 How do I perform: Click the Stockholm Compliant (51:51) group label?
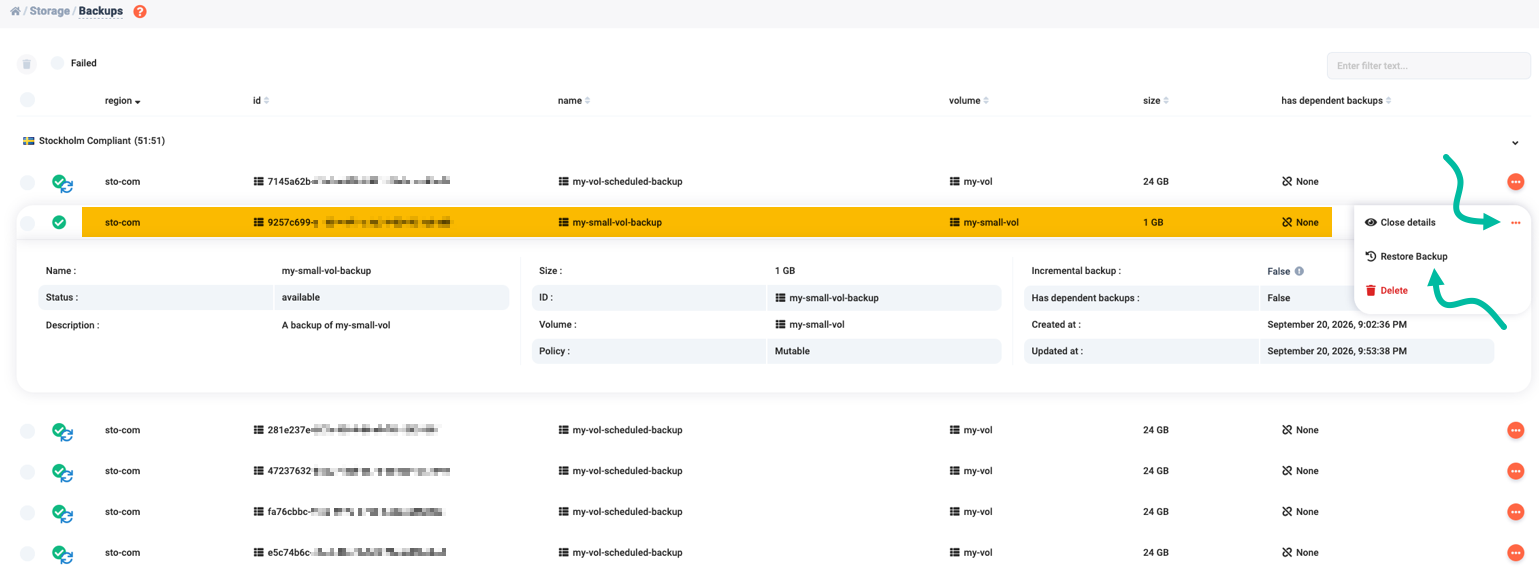click(102, 141)
